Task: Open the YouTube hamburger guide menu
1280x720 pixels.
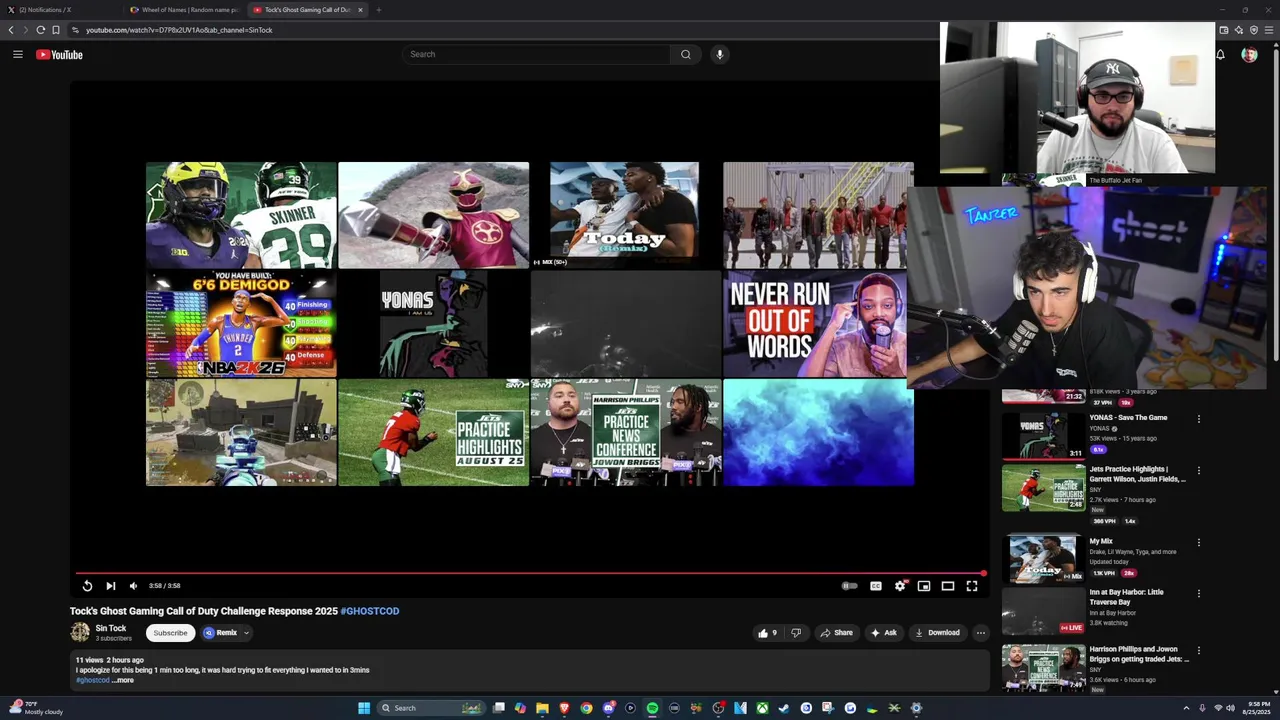Action: [17, 54]
